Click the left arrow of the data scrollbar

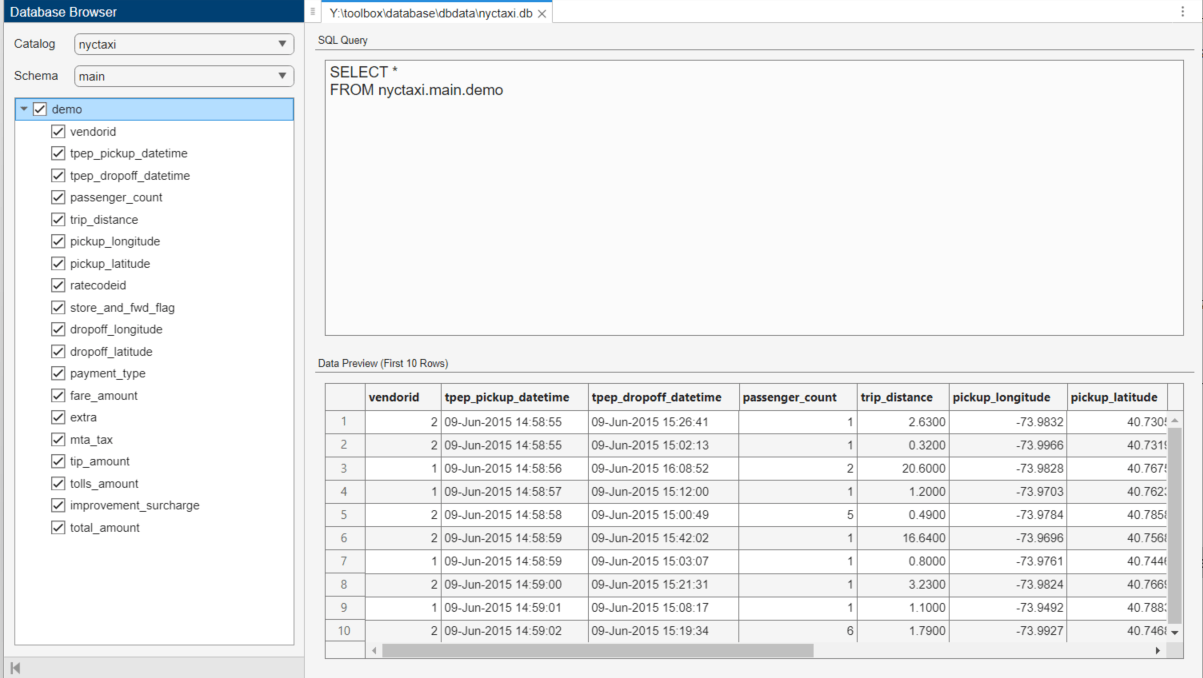(374, 650)
